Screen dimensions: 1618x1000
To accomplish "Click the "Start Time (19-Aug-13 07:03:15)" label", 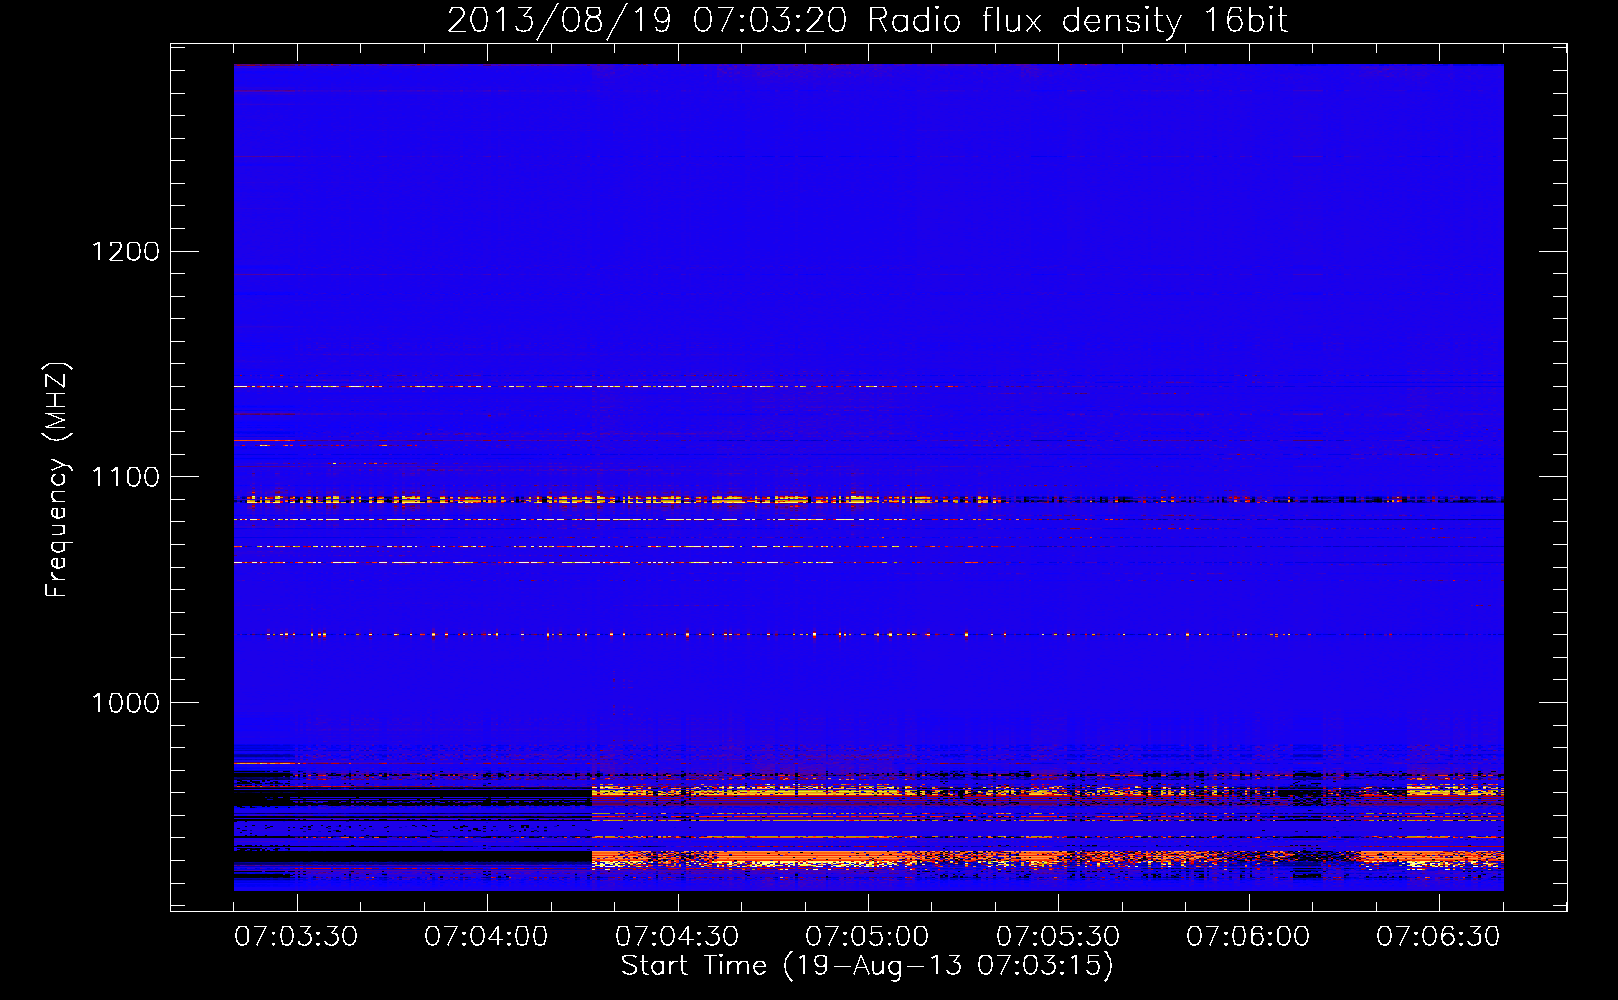I will click(867, 966).
